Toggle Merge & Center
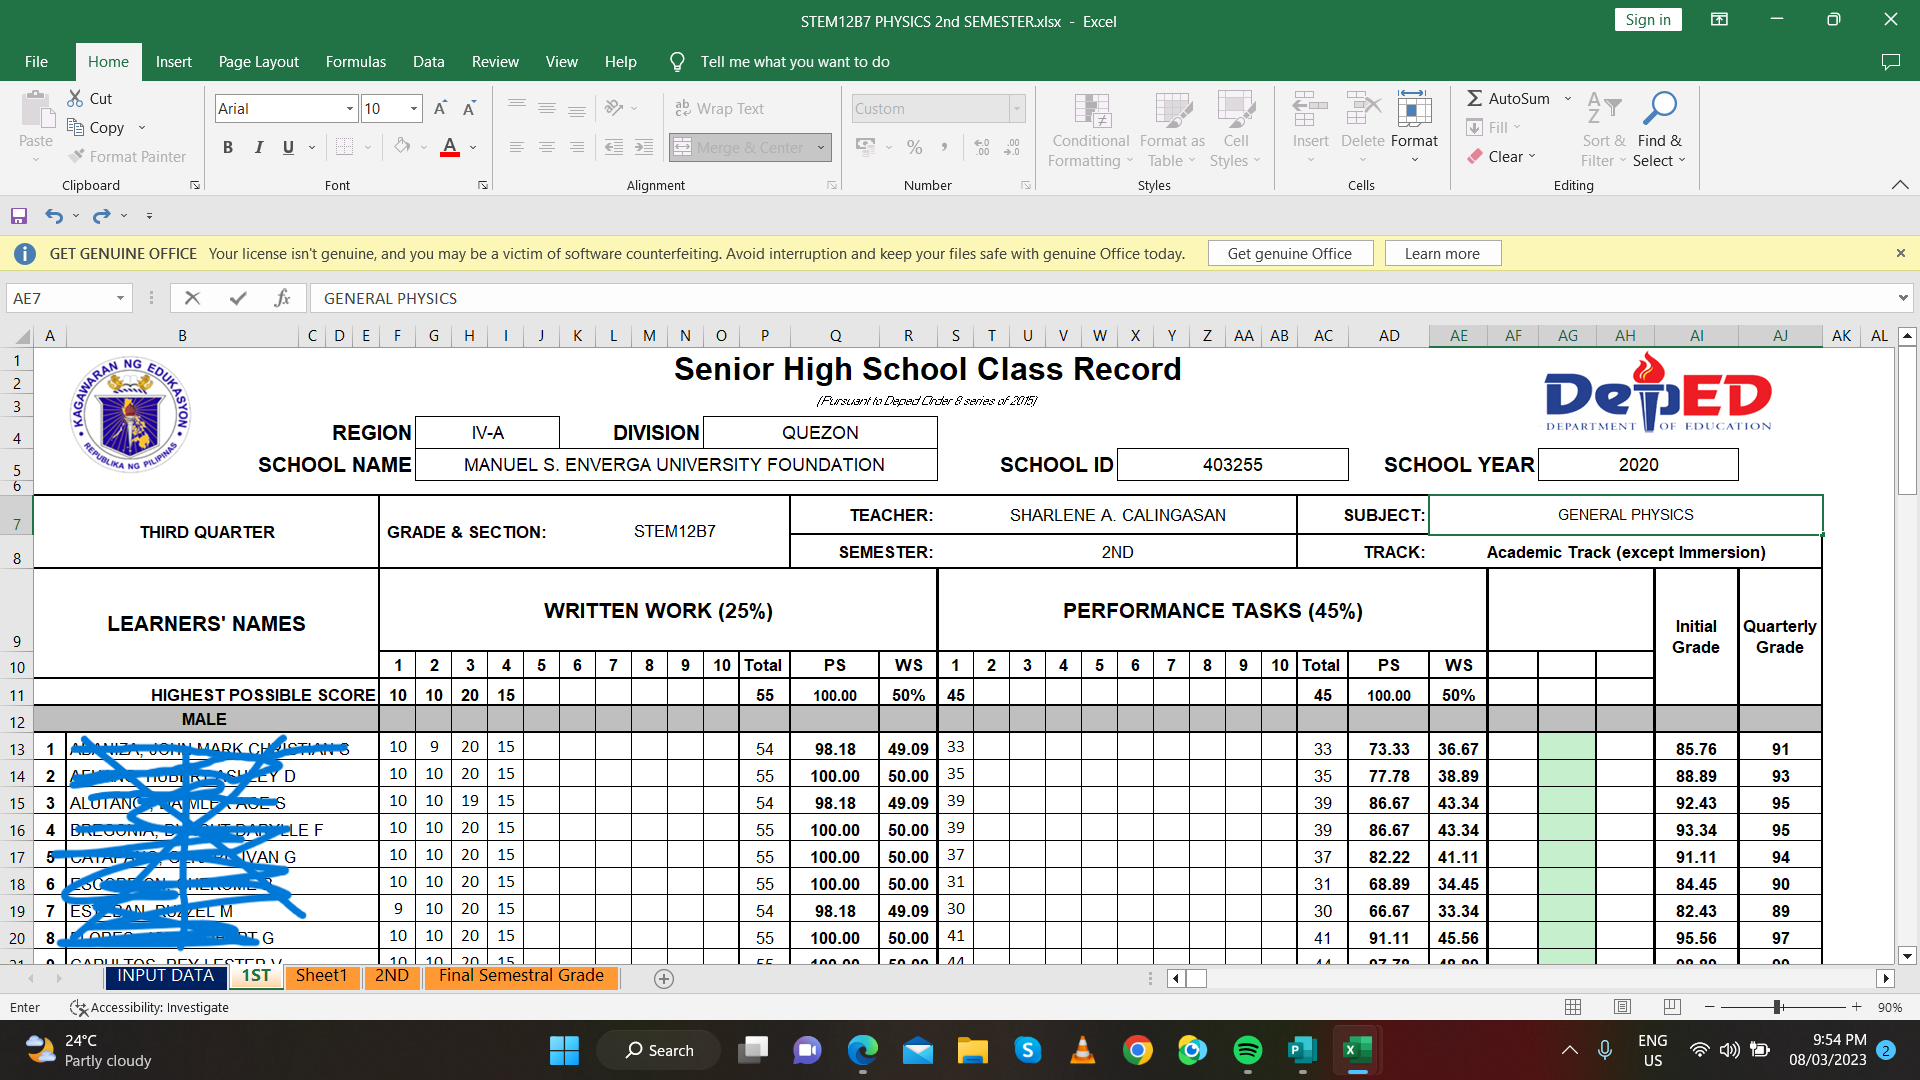Image resolution: width=1920 pixels, height=1080 pixels. pos(740,147)
